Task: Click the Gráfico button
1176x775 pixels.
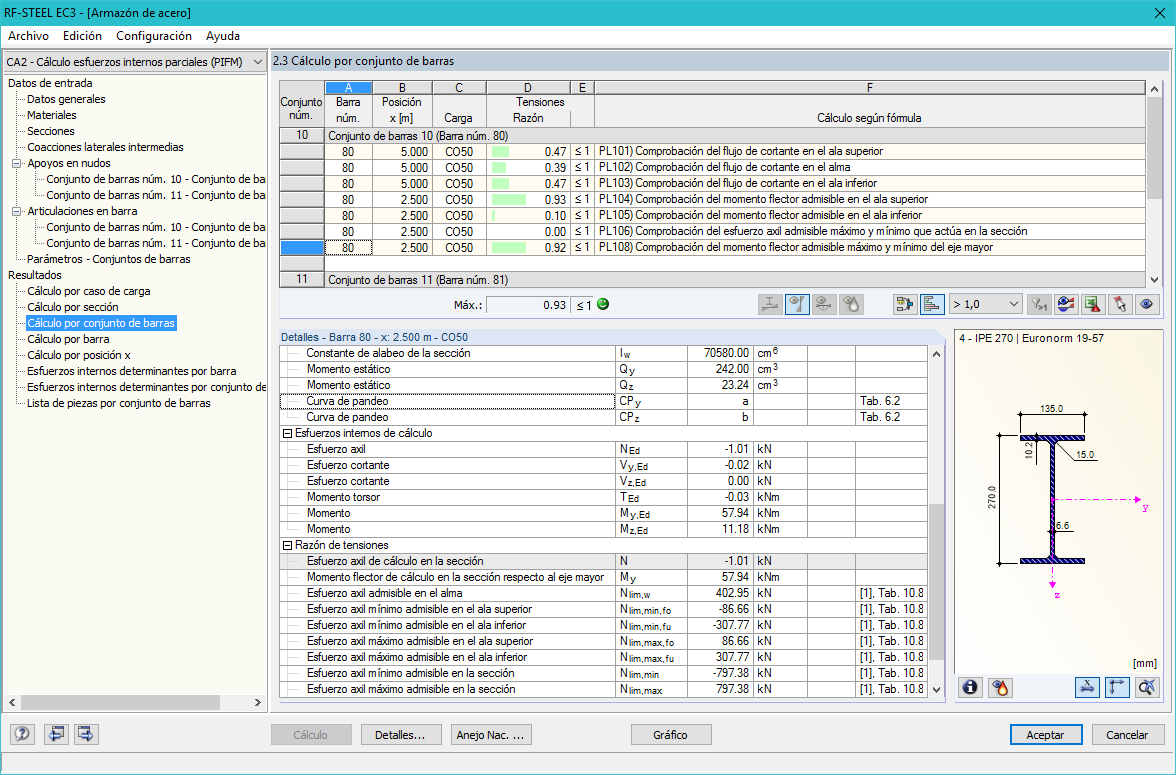Action: 670,735
